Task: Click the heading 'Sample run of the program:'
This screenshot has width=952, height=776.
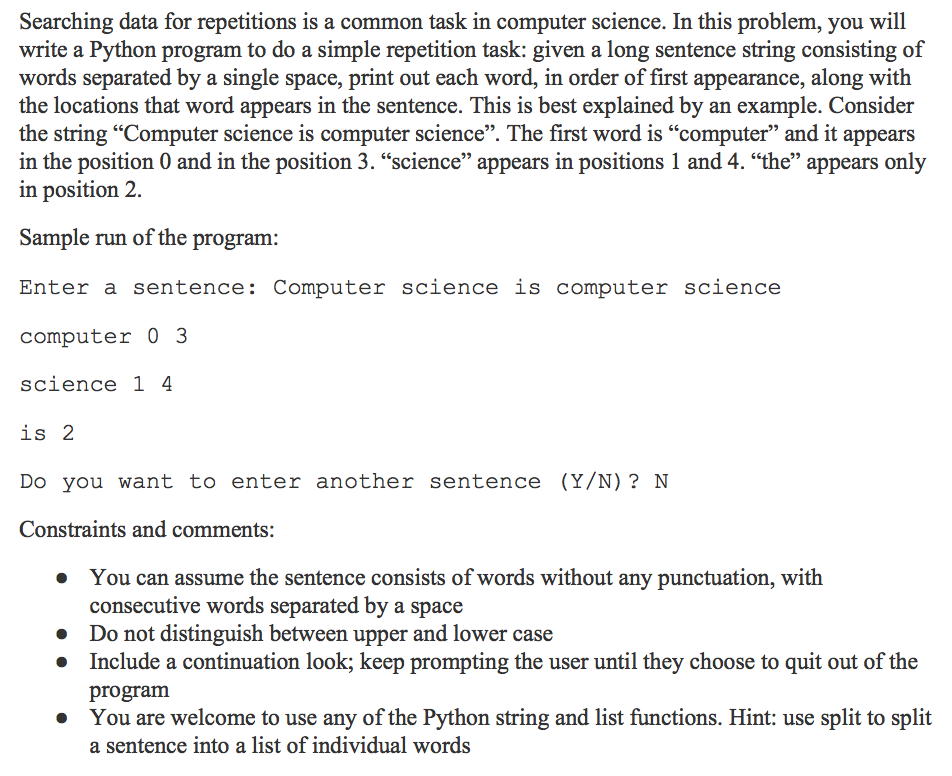Action: point(149,237)
